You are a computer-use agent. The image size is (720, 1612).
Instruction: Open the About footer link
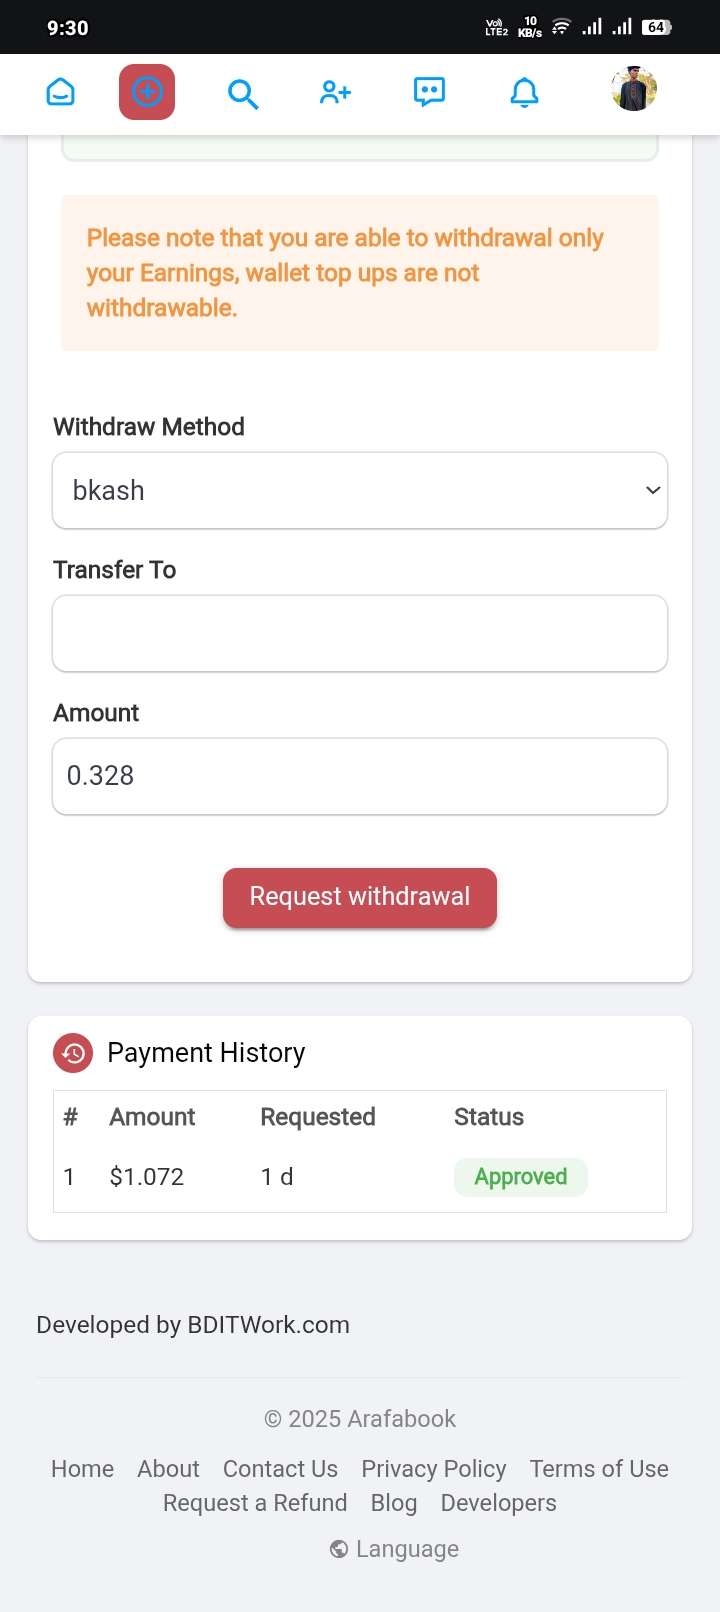point(168,1469)
